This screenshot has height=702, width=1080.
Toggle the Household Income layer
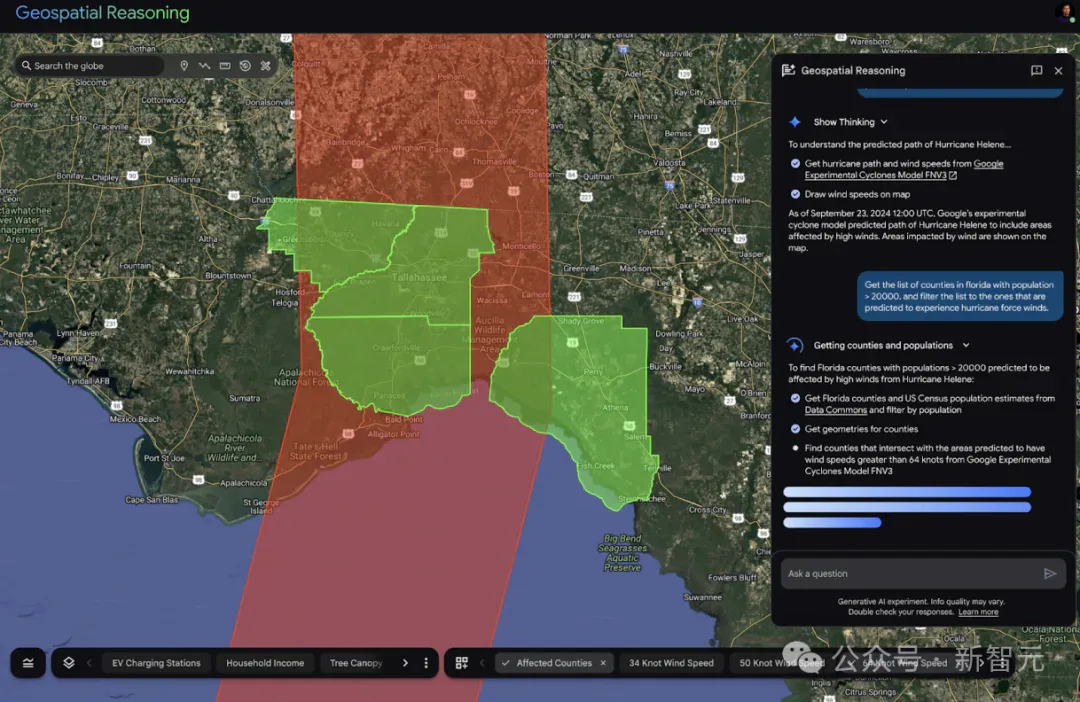pyautogui.click(x=265, y=663)
